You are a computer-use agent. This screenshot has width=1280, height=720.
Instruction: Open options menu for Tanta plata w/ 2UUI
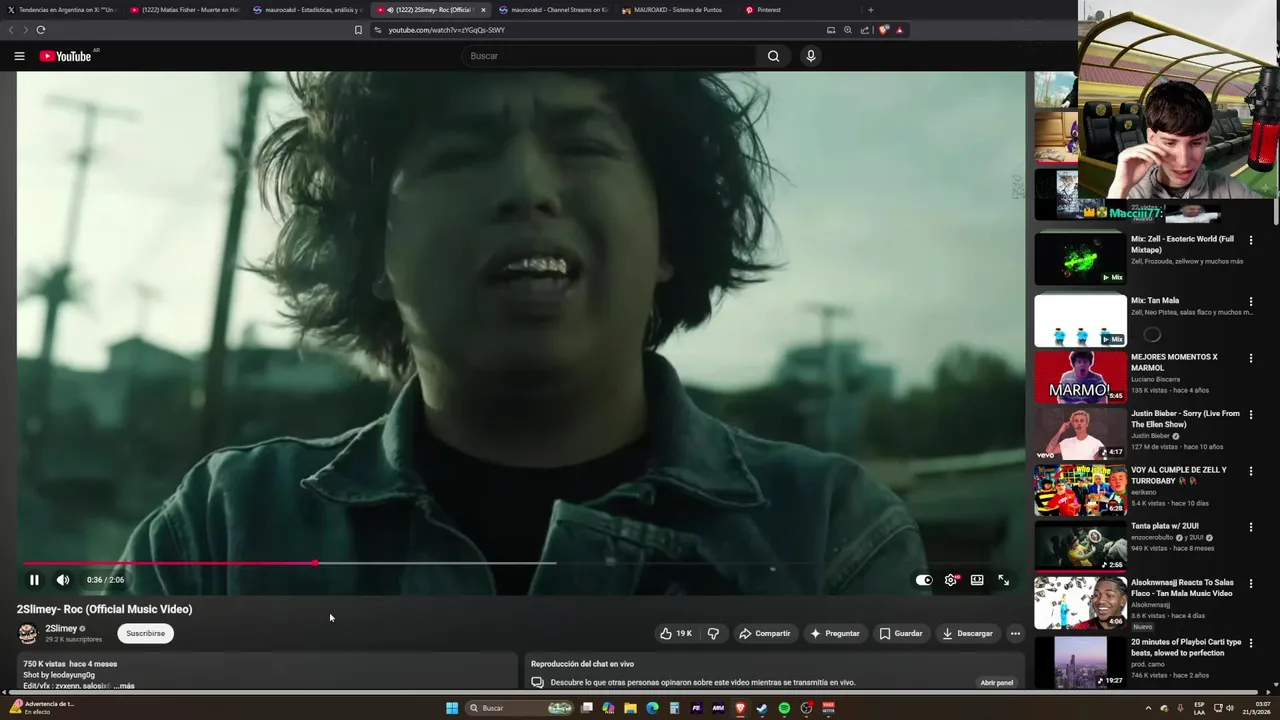(1250, 526)
